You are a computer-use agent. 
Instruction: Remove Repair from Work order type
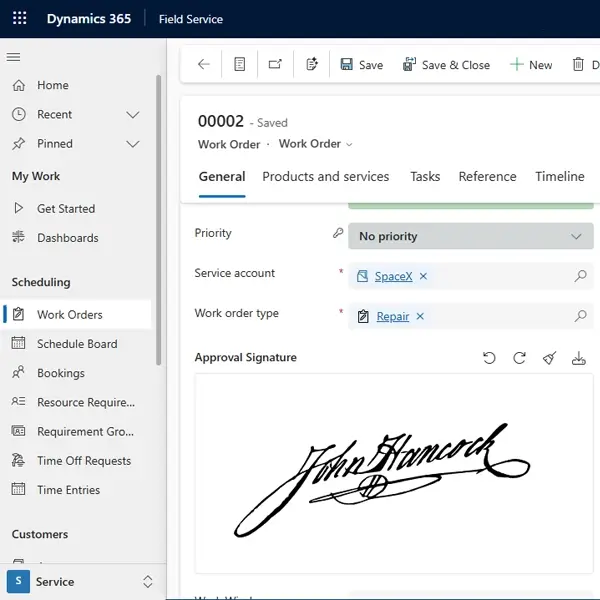pyautogui.click(x=420, y=316)
